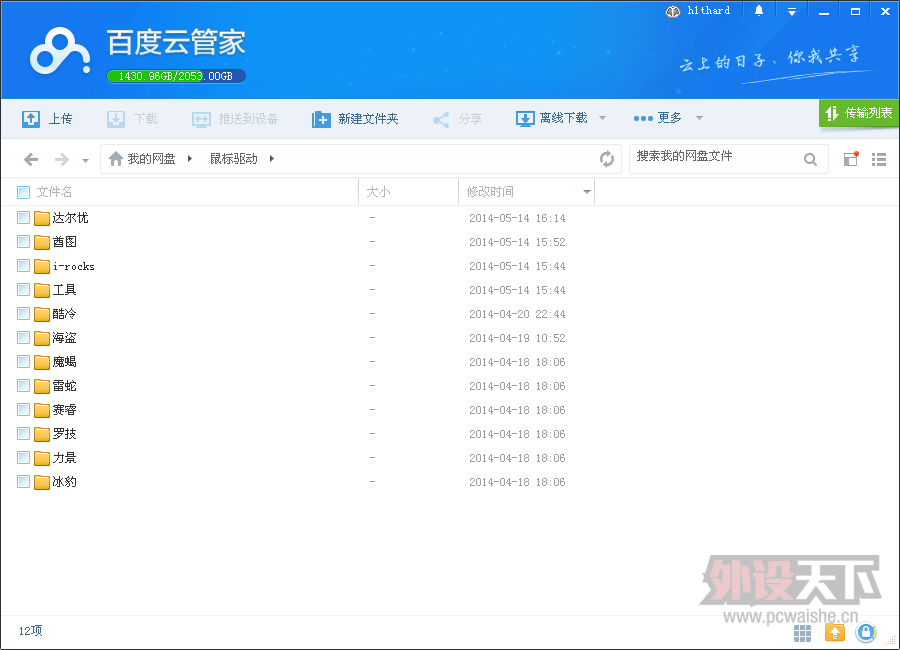Screen dimensions: 900x650
Task: Click the 分享 share button
Action: 457,119
